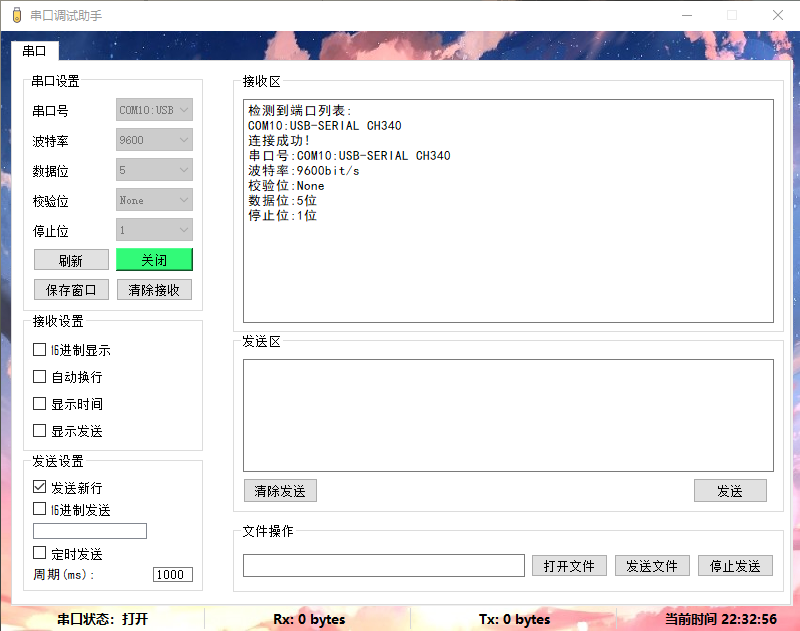
Task: Click the 停止位:1位 line in receive area
Action: (282, 215)
